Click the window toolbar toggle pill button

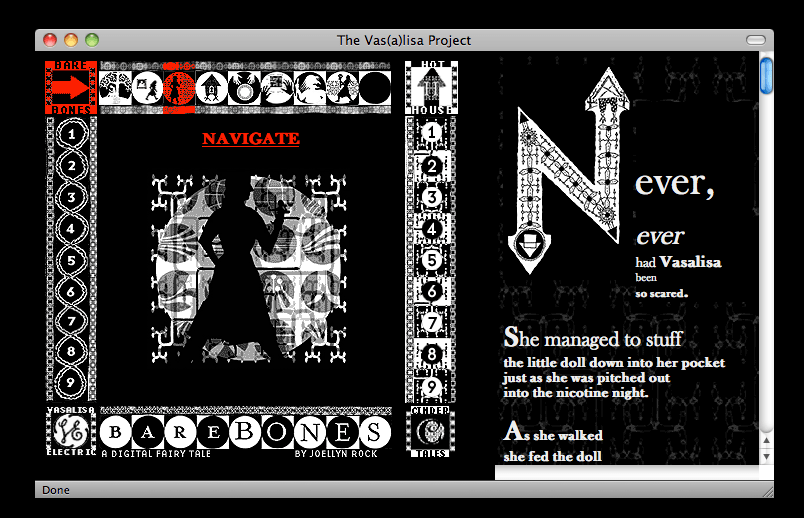pyautogui.click(x=756, y=40)
